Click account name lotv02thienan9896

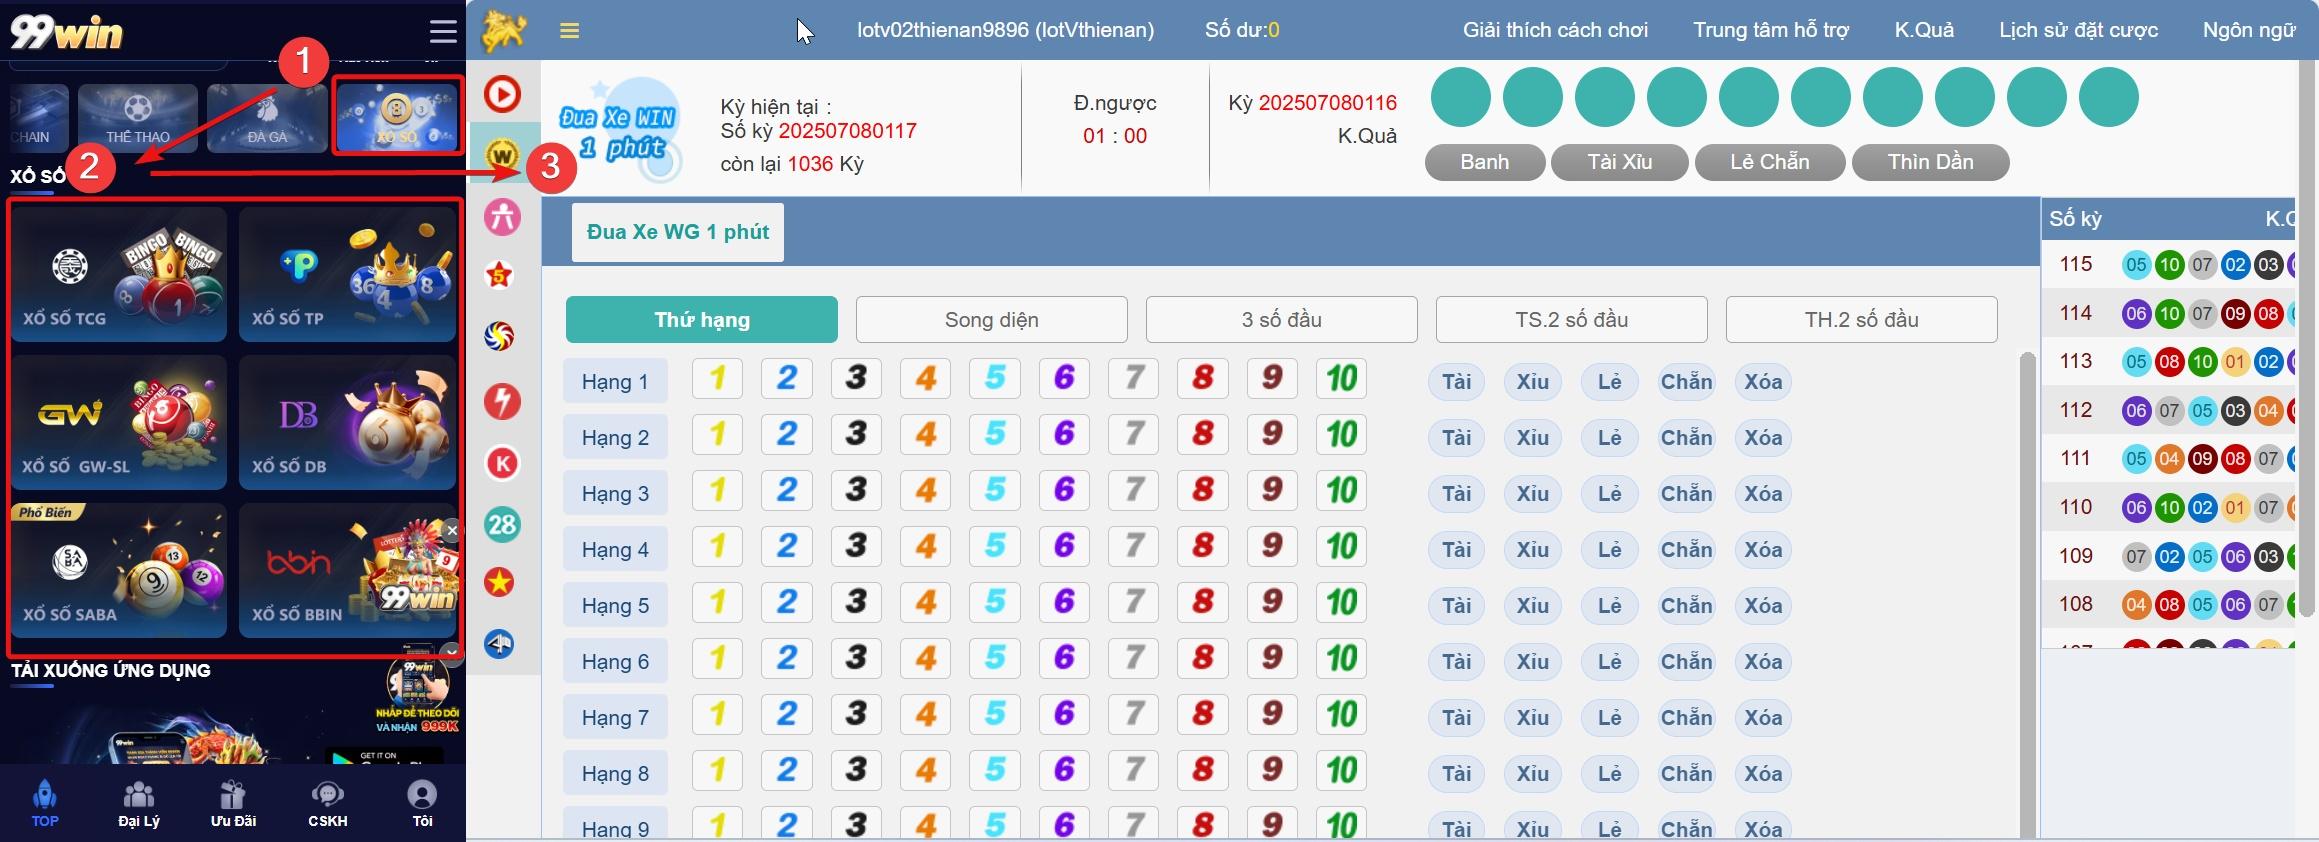[1005, 30]
